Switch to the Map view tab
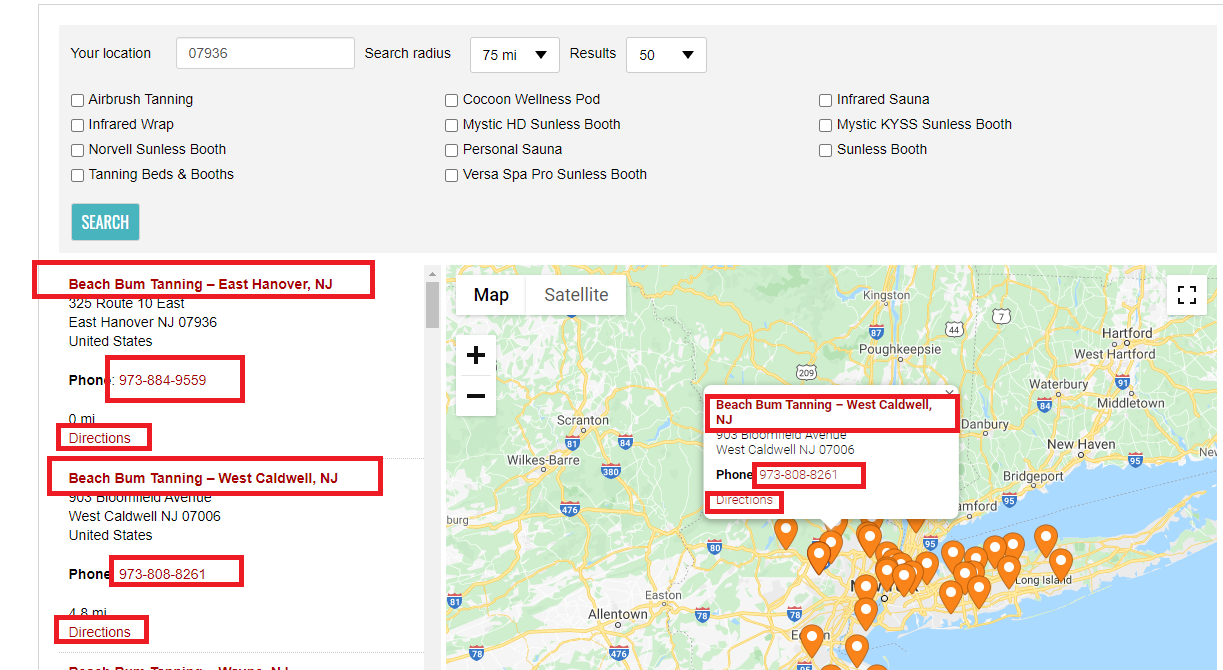1223x670 pixels. [x=491, y=295]
